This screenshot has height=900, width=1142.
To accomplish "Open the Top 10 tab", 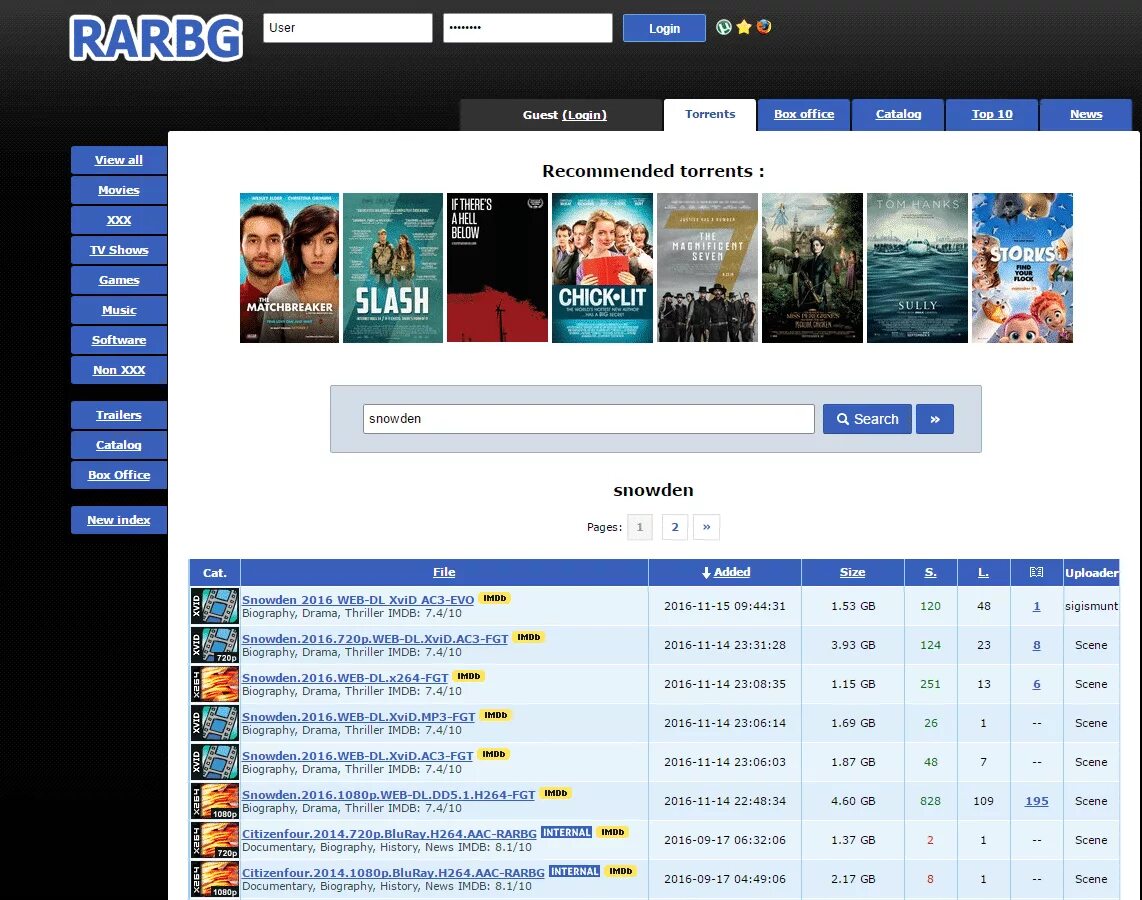I will point(992,114).
